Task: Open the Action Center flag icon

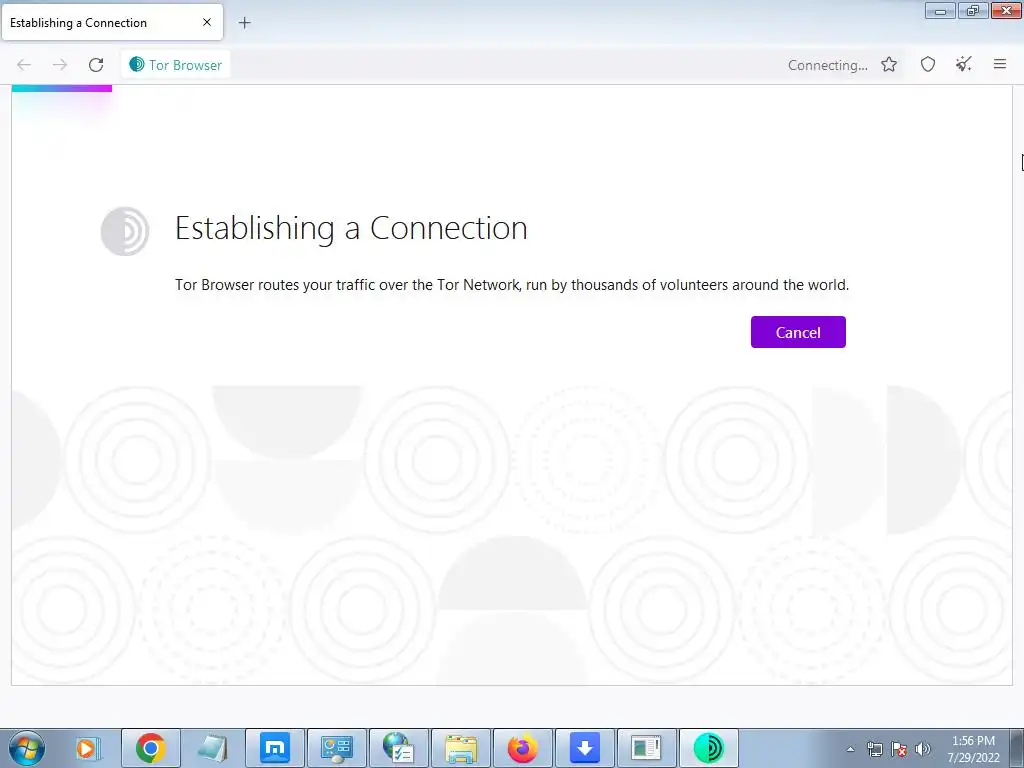Action: click(899, 749)
